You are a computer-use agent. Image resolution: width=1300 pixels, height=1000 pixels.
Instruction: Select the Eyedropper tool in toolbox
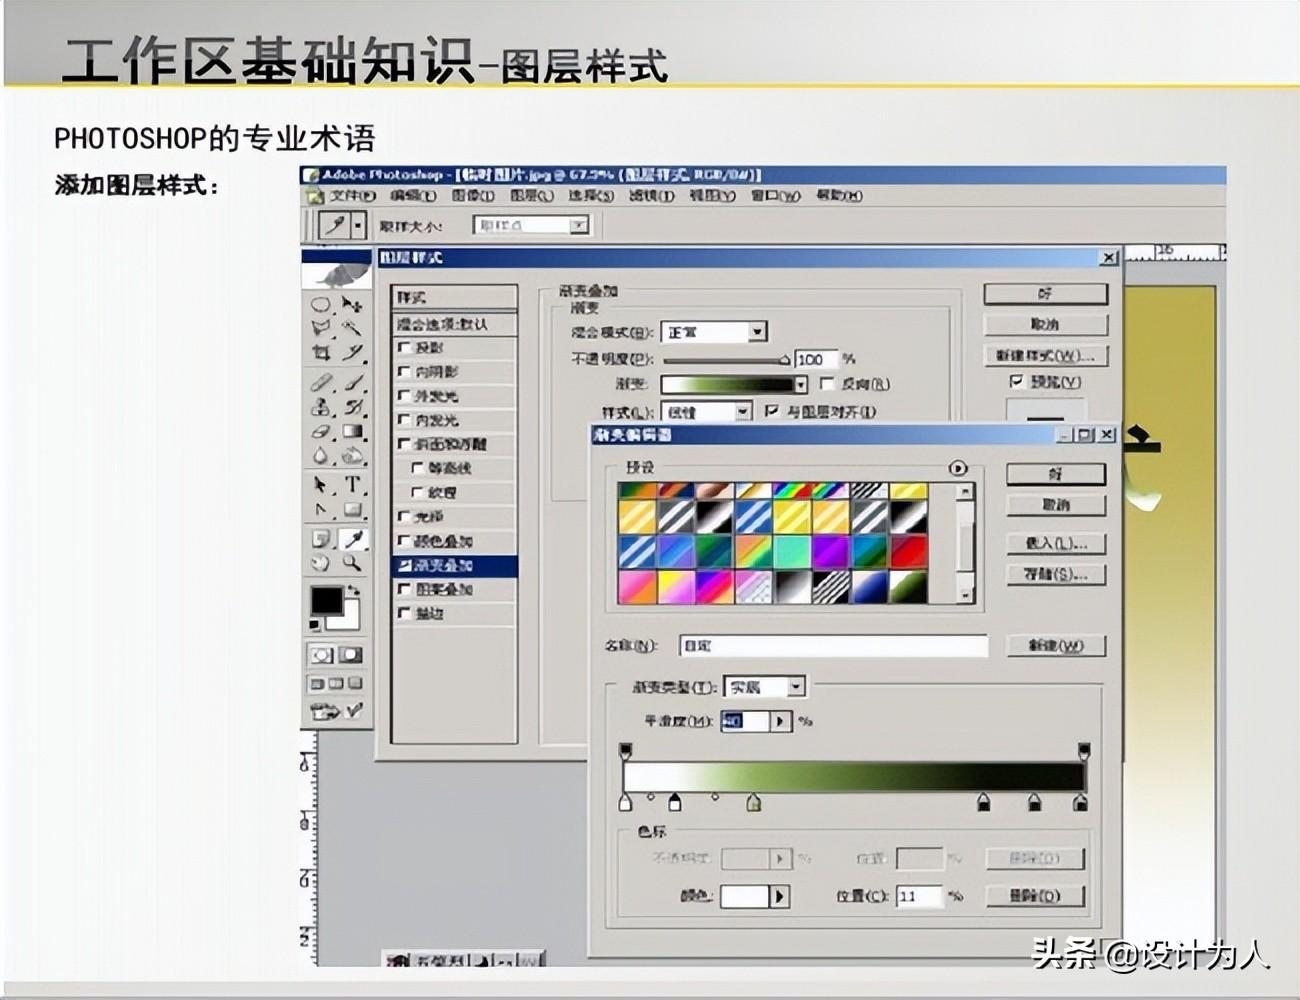pyautogui.click(x=352, y=539)
